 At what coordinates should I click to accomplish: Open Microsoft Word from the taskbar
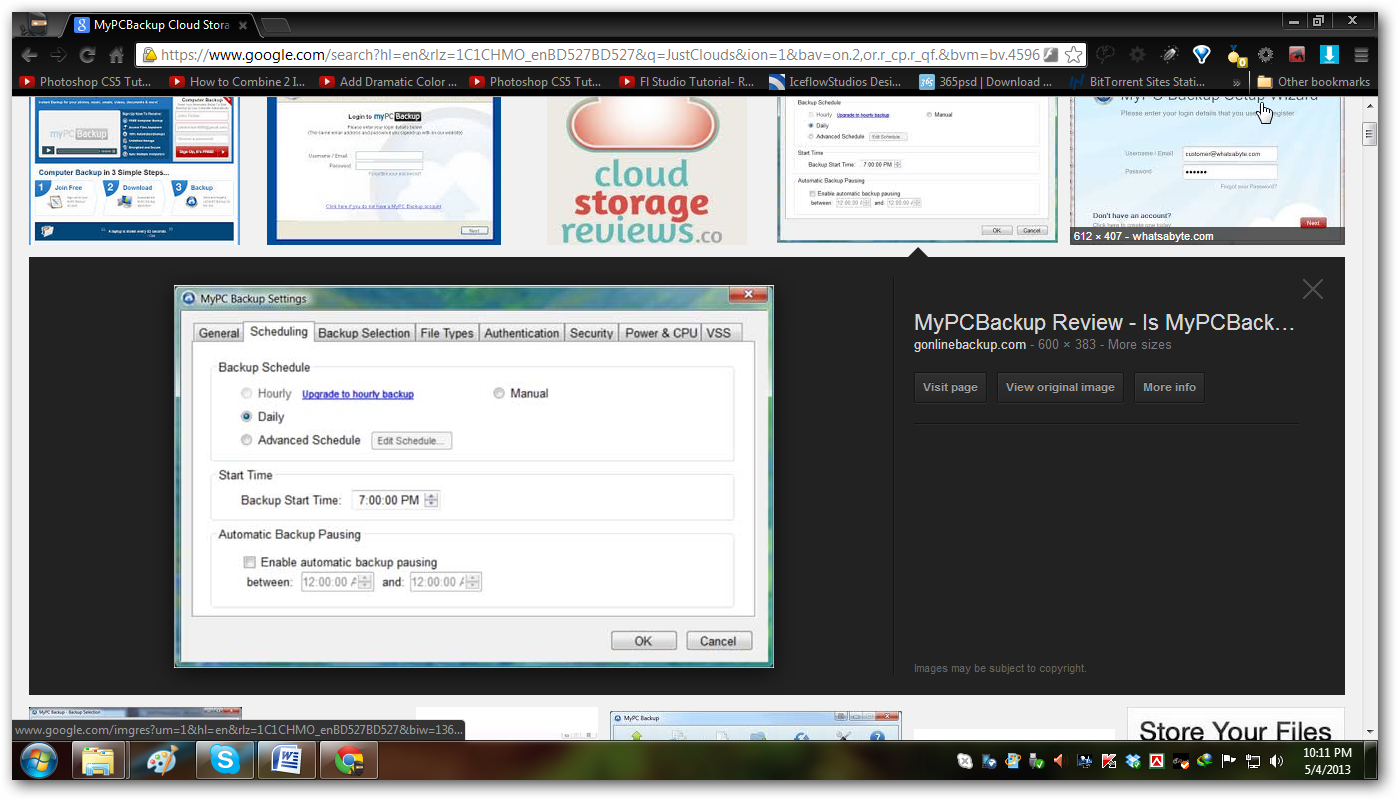tap(287, 762)
